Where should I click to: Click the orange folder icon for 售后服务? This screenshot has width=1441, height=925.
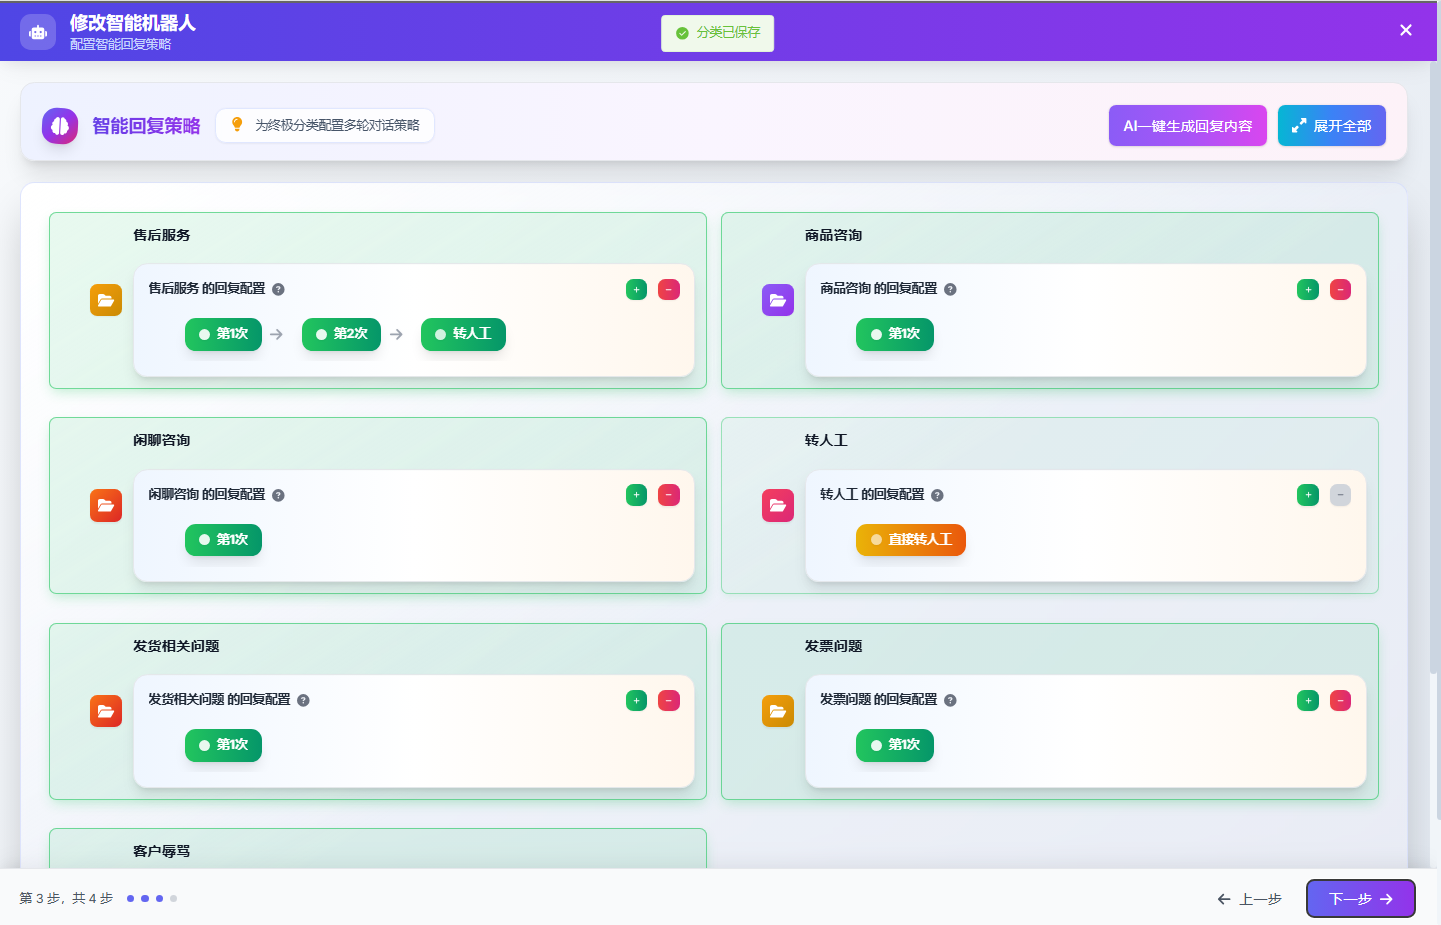point(106,300)
